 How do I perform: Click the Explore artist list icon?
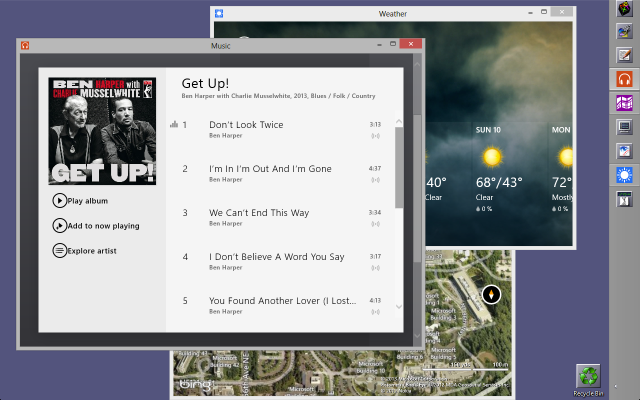click(60, 251)
